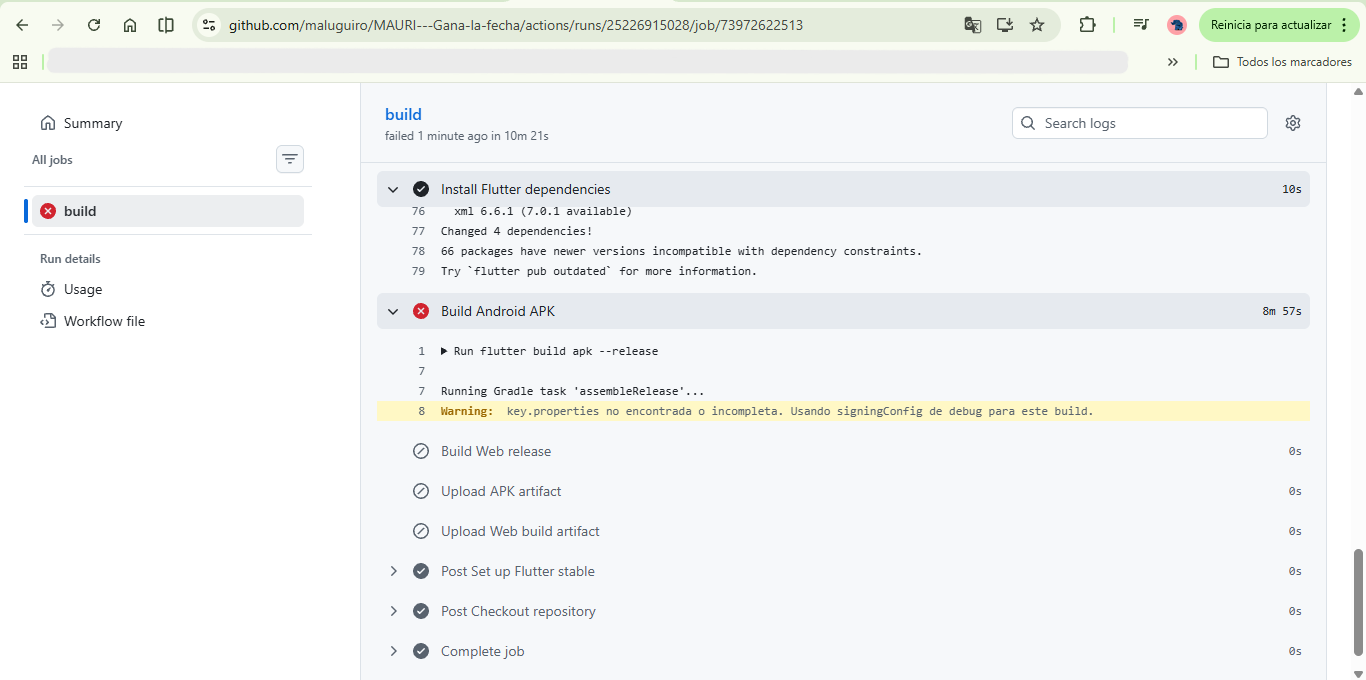The height and width of the screenshot is (680, 1366).
Task: Click log line number 77
Action: [x=418, y=231]
